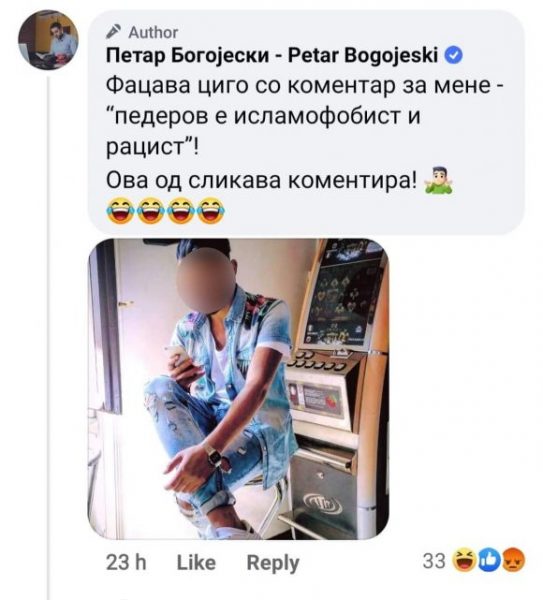Click the first laughing-crying emoji
Image resolution: width=543 pixels, height=600 pixels.
coord(120,210)
